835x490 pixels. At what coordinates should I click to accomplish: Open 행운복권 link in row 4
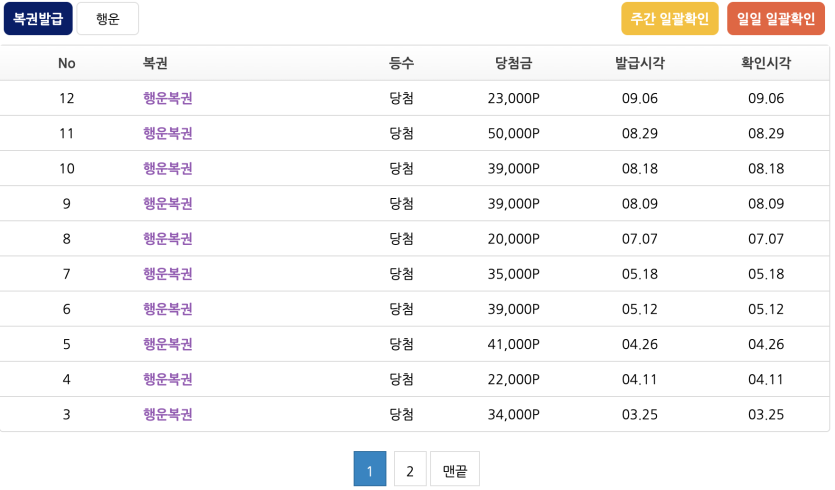(168, 379)
